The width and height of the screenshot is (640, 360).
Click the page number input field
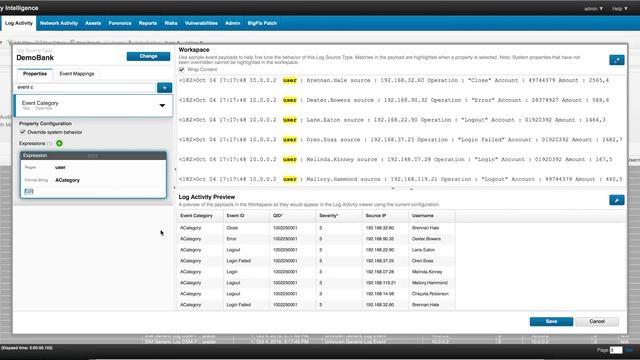coord(616,350)
